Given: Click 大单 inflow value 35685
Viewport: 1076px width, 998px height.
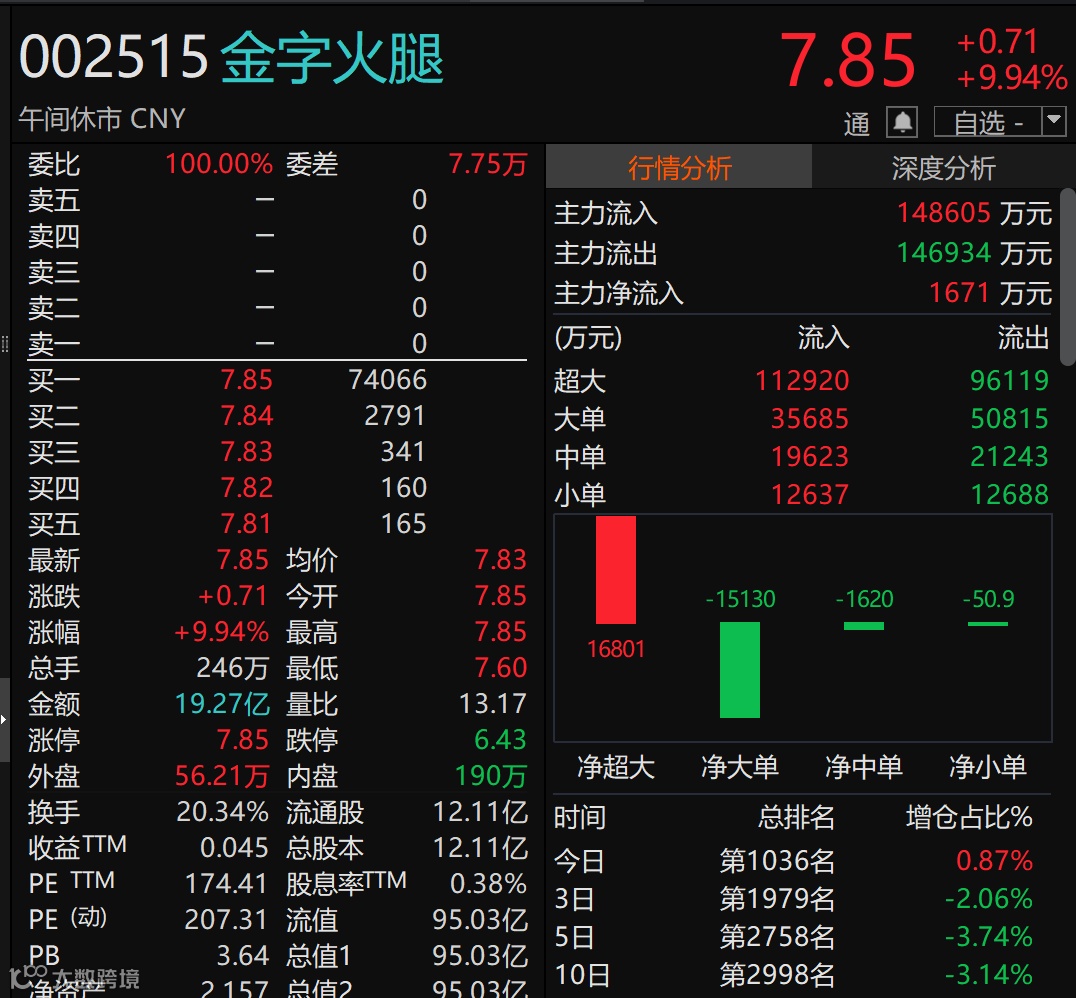Looking at the screenshot, I should (x=810, y=419).
